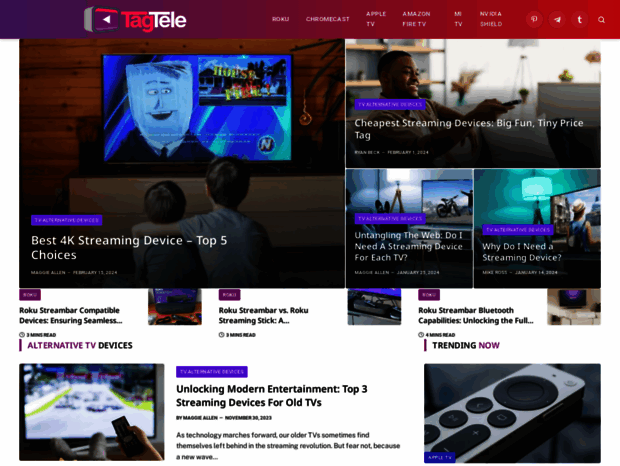Click category tag on Best 4K Streaming article

(x=66, y=220)
